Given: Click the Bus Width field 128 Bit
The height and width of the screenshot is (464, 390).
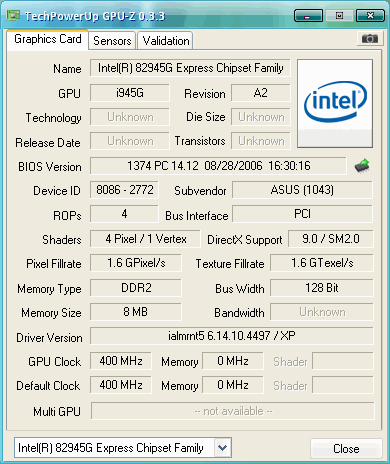Looking at the screenshot, I should pos(322,288).
